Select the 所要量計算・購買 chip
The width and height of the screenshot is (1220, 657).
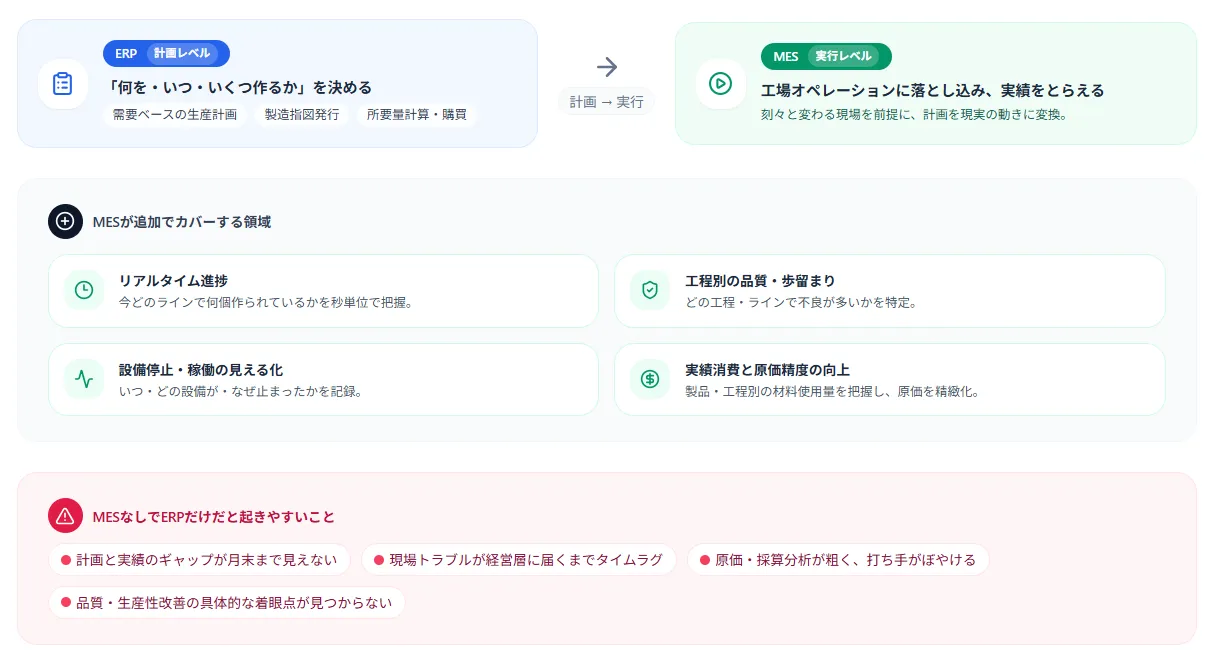click(x=417, y=115)
